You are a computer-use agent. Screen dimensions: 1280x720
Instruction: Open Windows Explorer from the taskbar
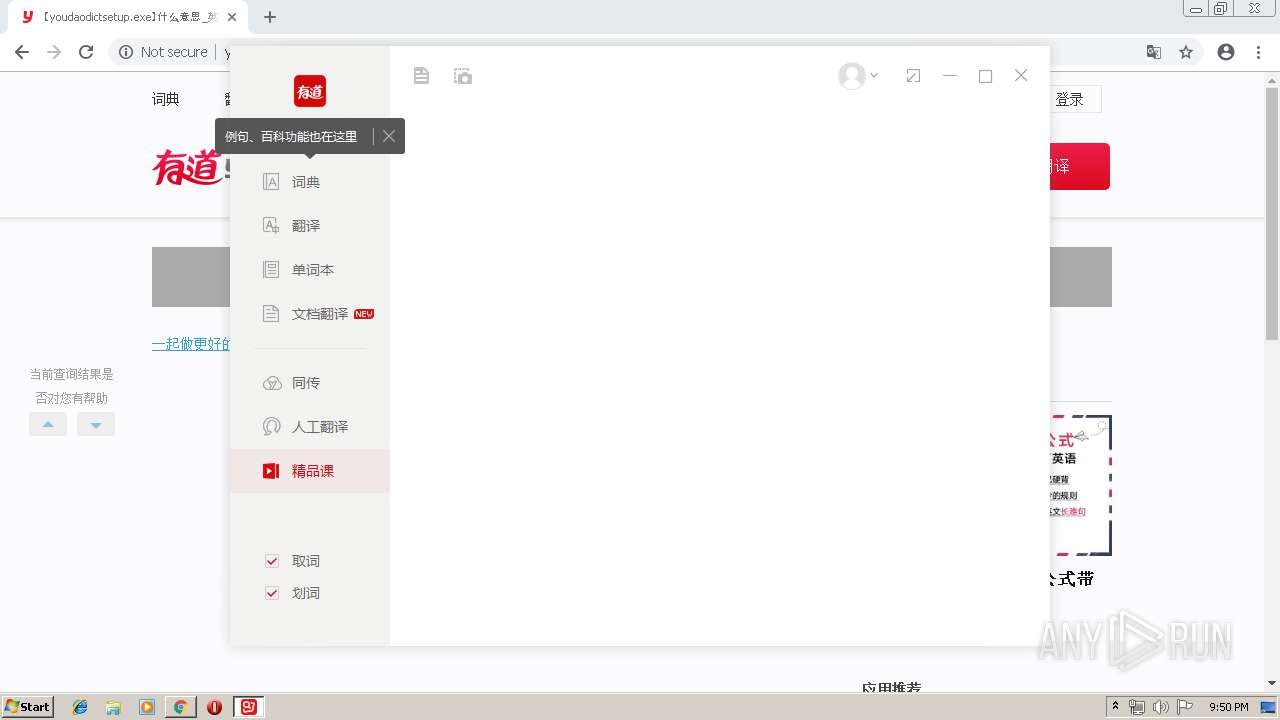pos(113,707)
